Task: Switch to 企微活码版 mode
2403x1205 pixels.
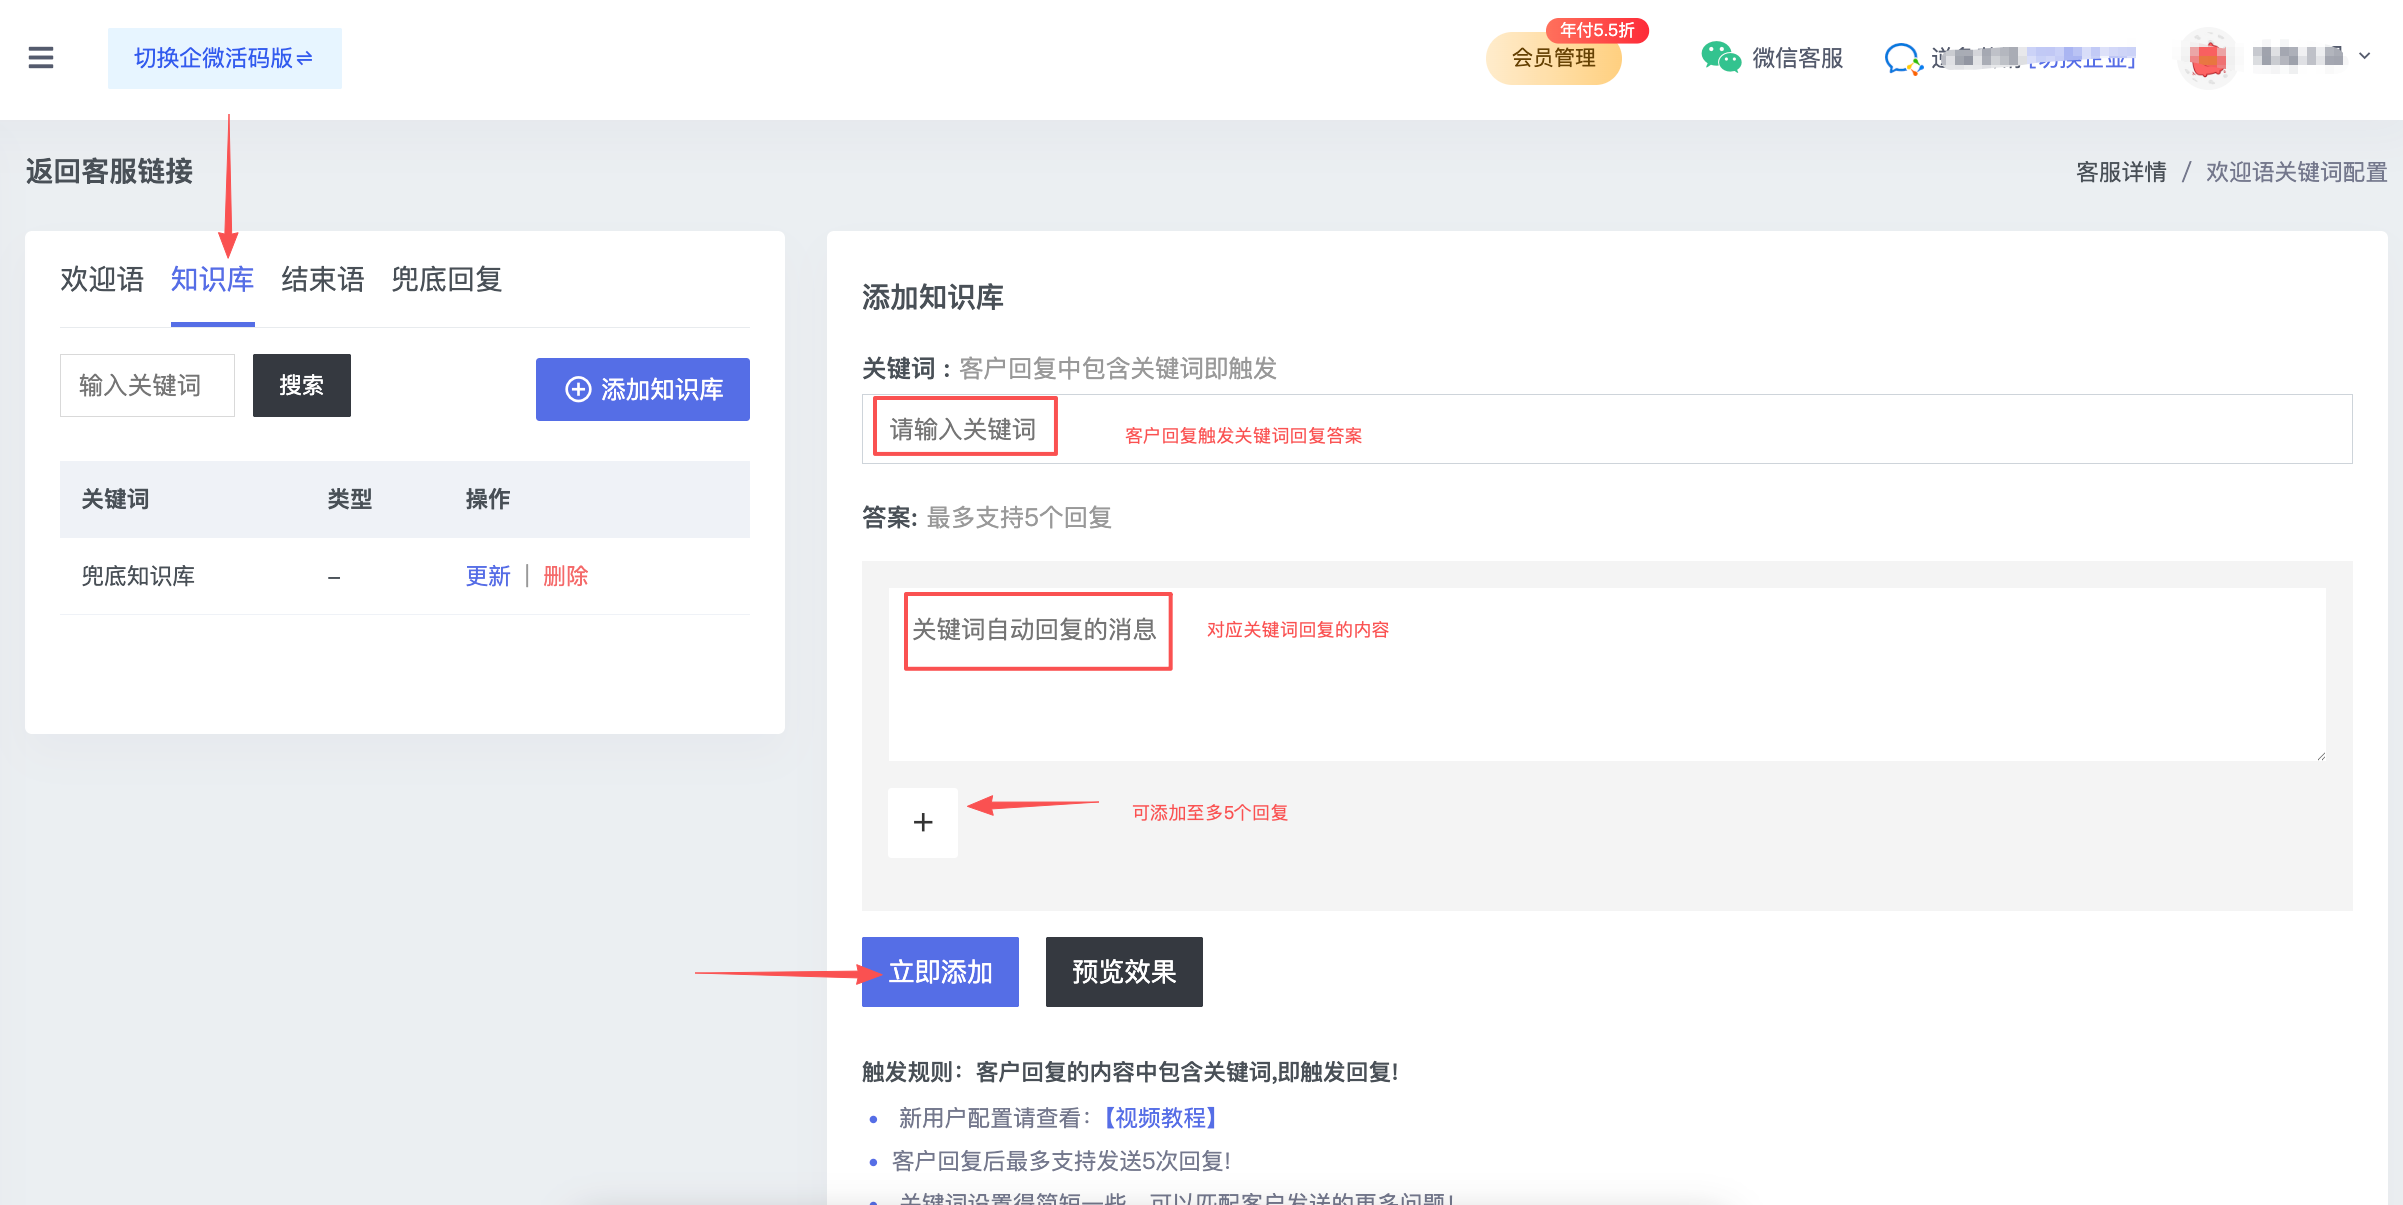Action: pos(225,58)
